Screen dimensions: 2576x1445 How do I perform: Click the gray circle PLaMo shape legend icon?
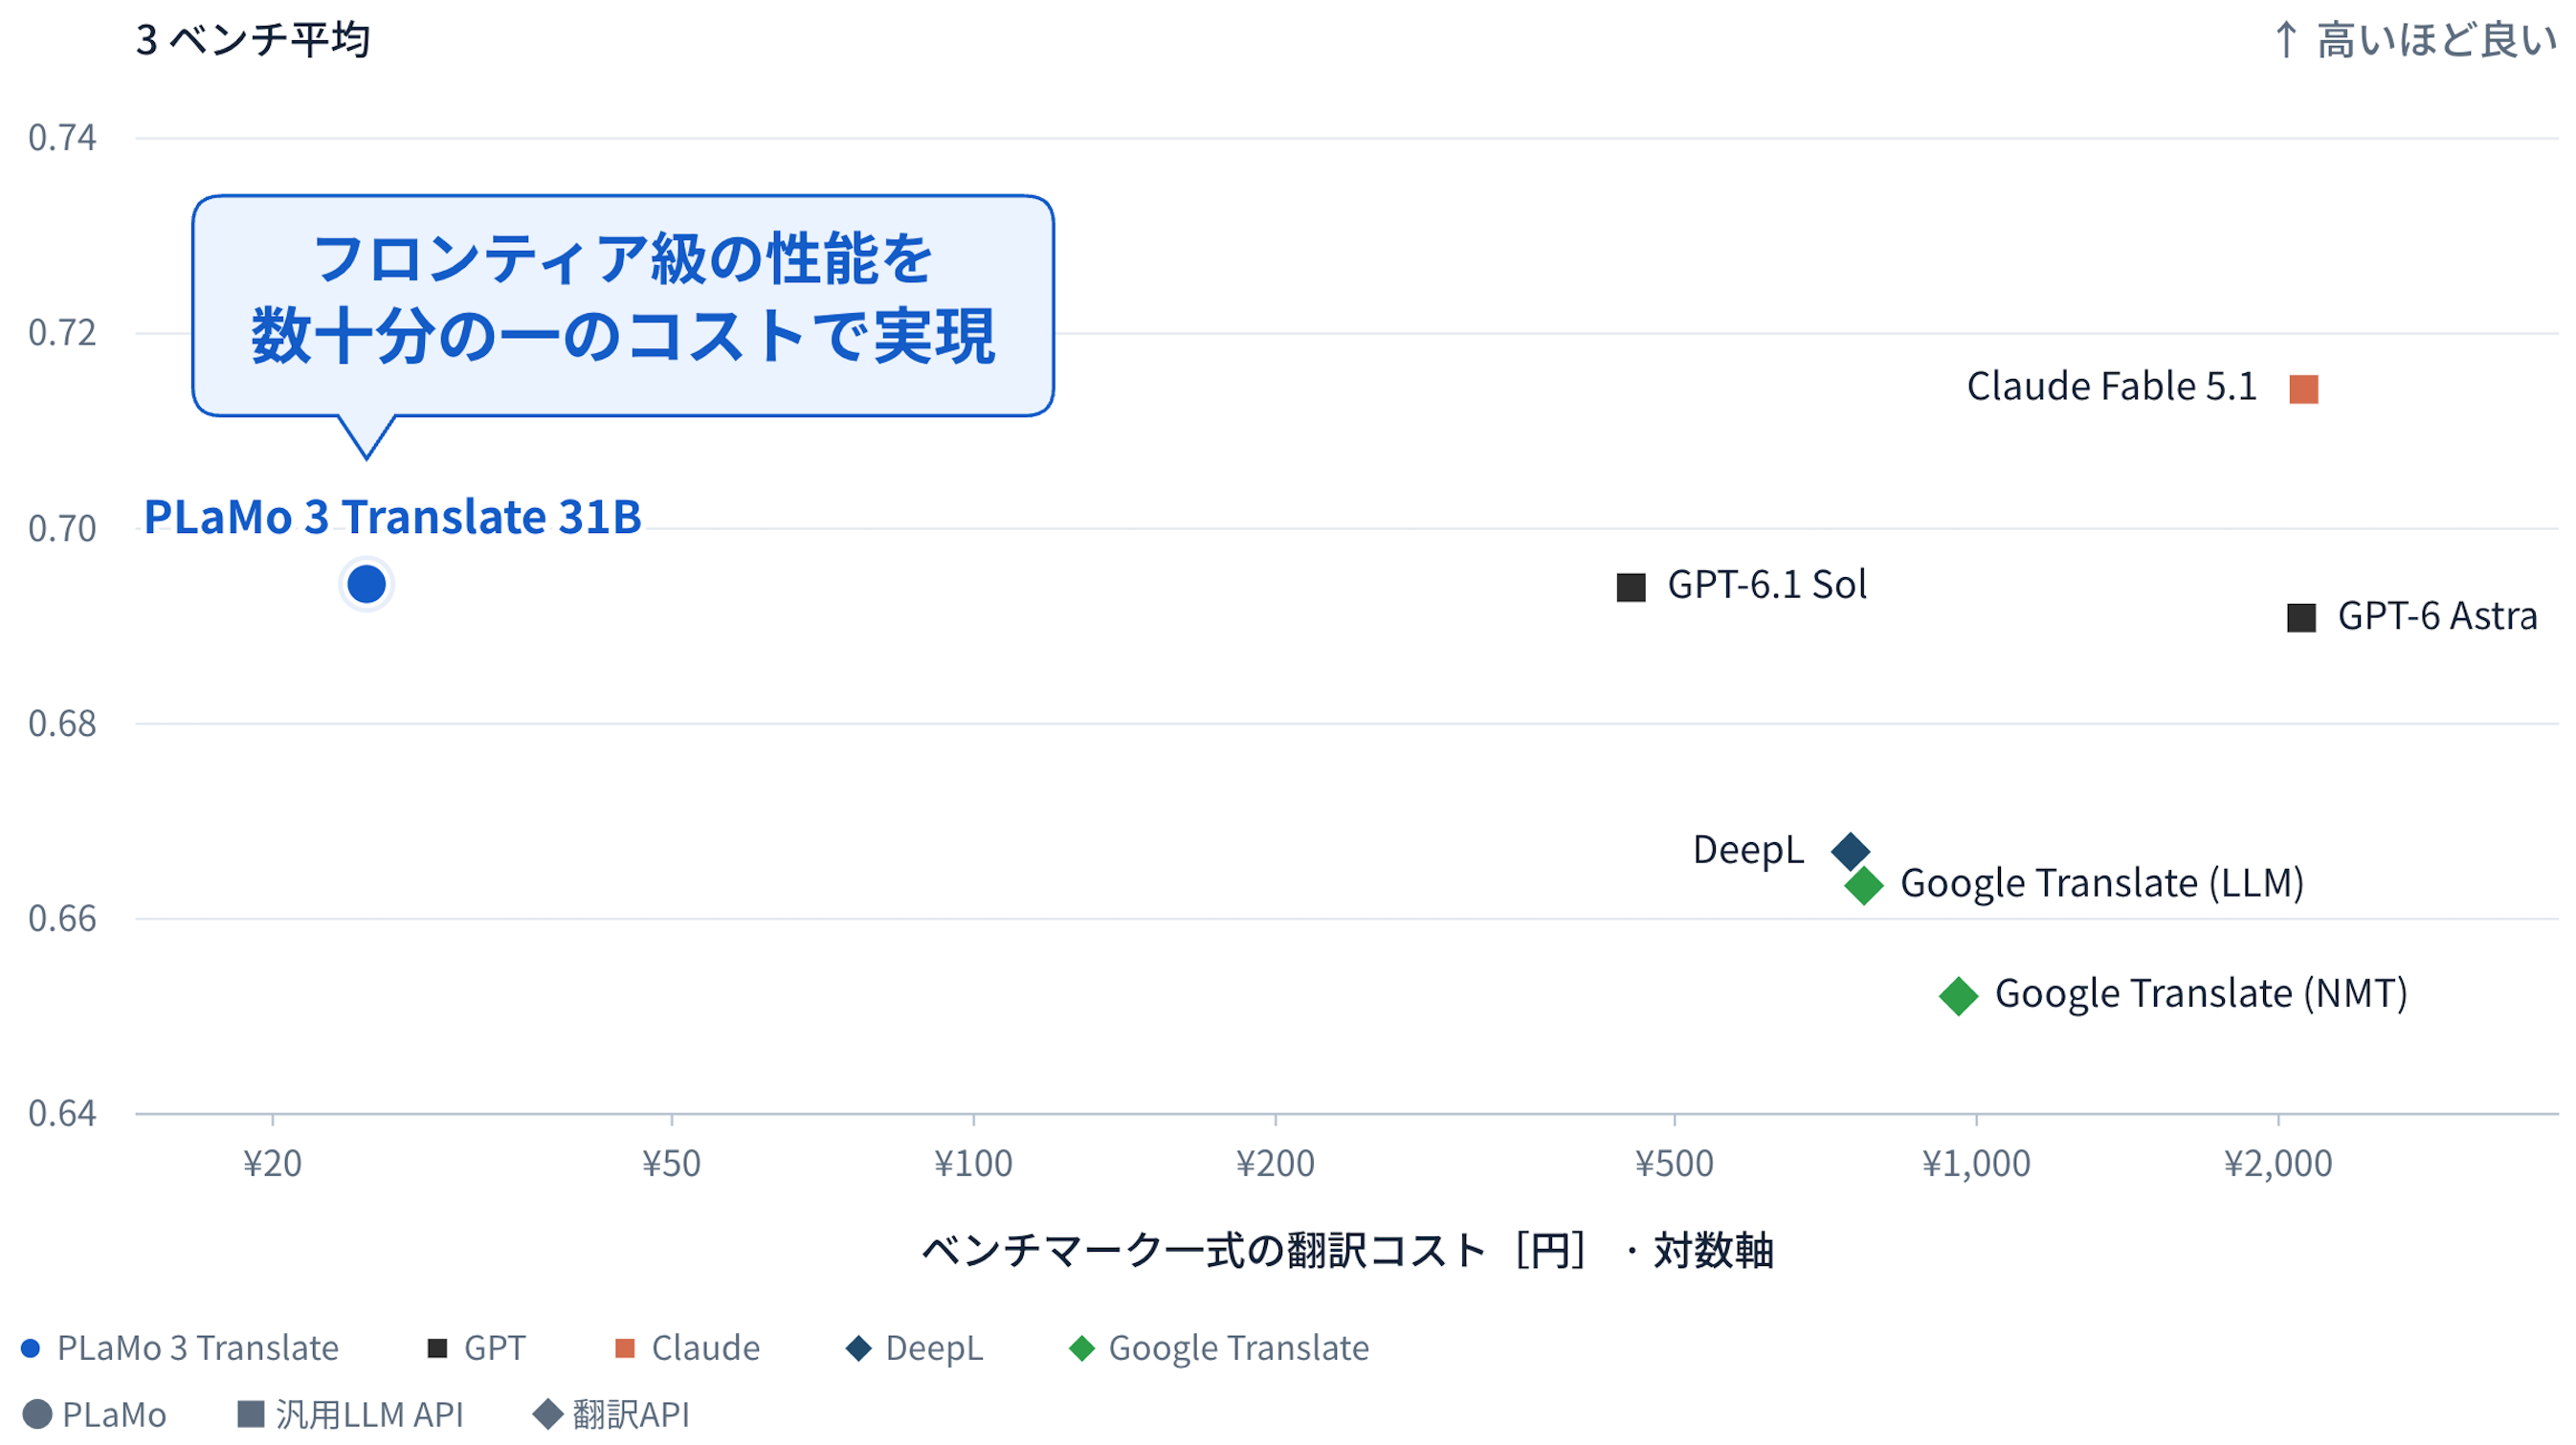37,1415
